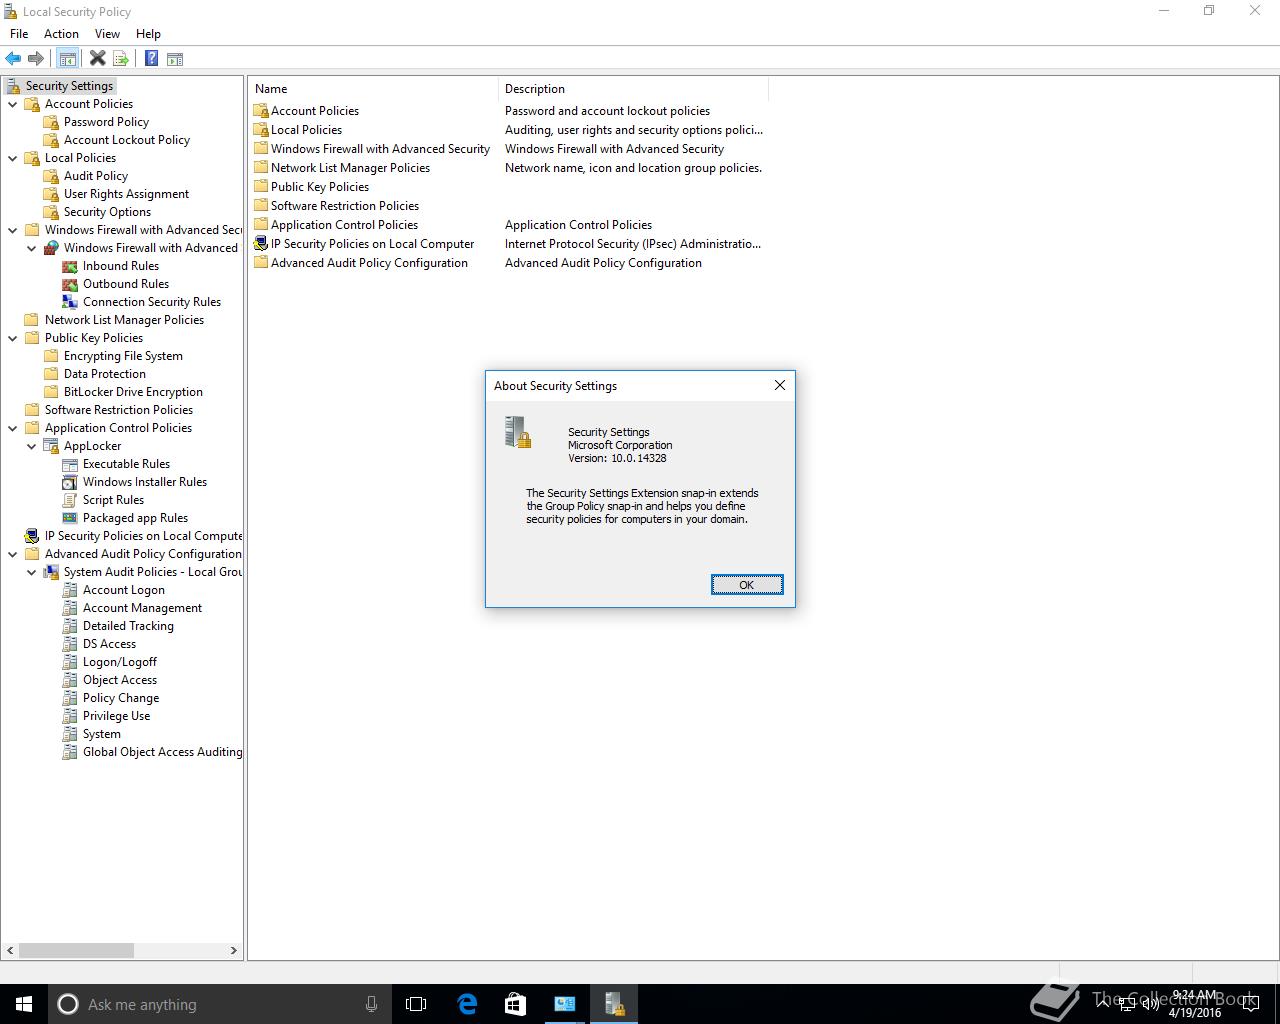This screenshot has width=1280, height=1024.
Task: Collapse Public Key Policies tree node
Action: click(x=13, y=338)
